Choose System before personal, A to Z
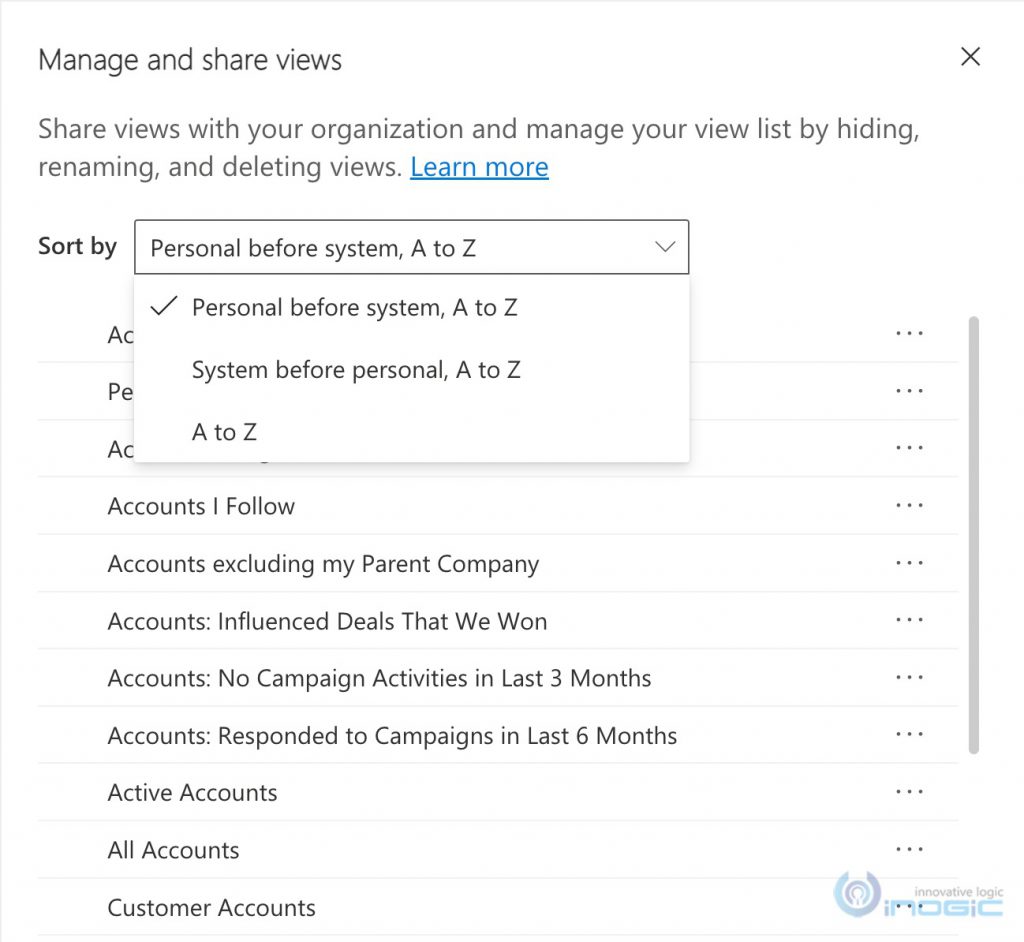 tap(355, 369)
